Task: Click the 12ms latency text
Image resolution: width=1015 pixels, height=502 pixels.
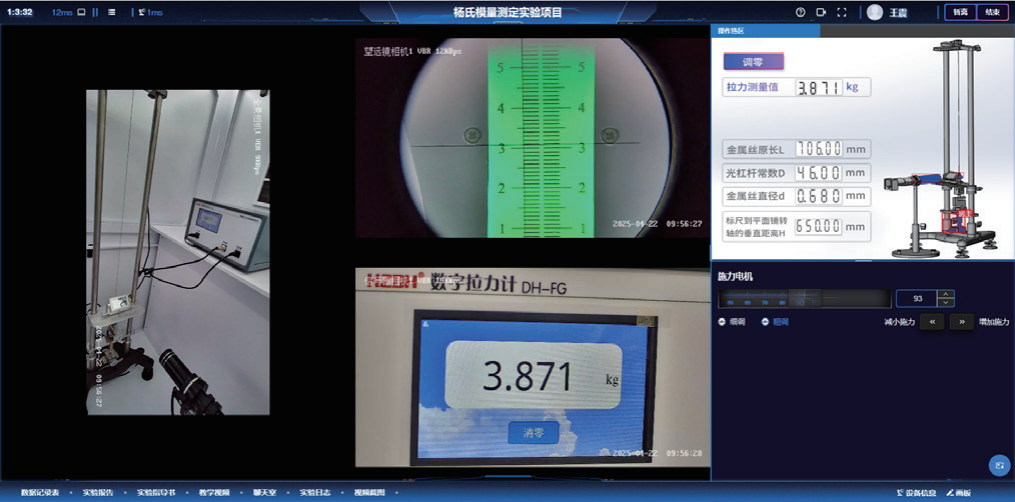Action: point(62,12)
